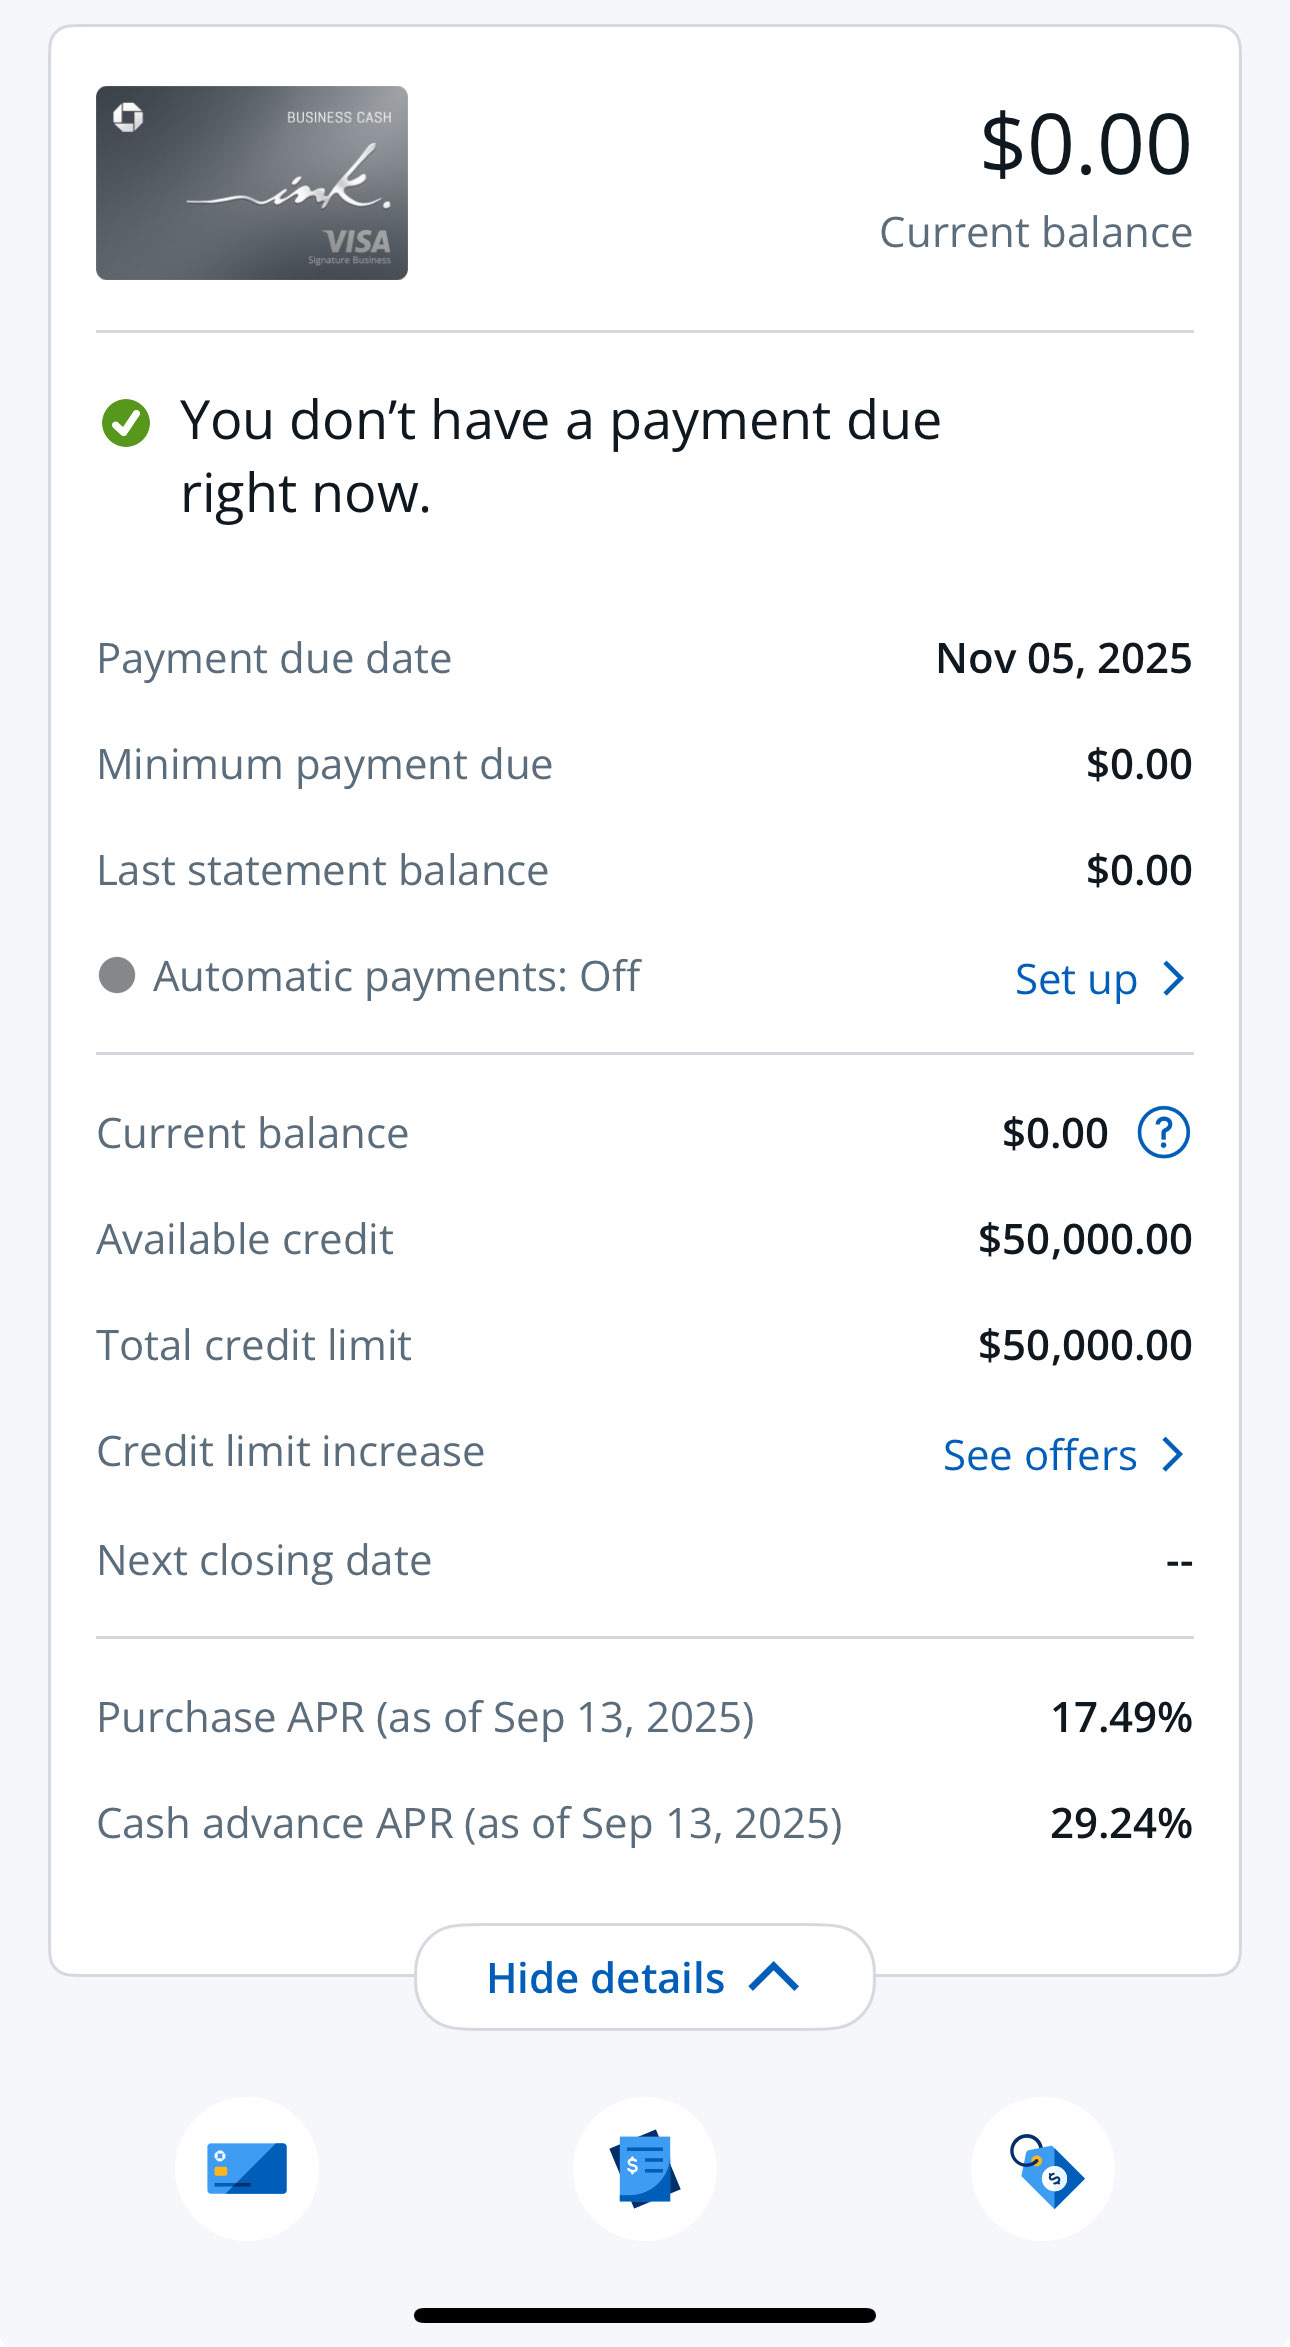This screenshot has width=1290, height=2347.
Task: Click the Set up link for automatic payments
Action: 1074,978
